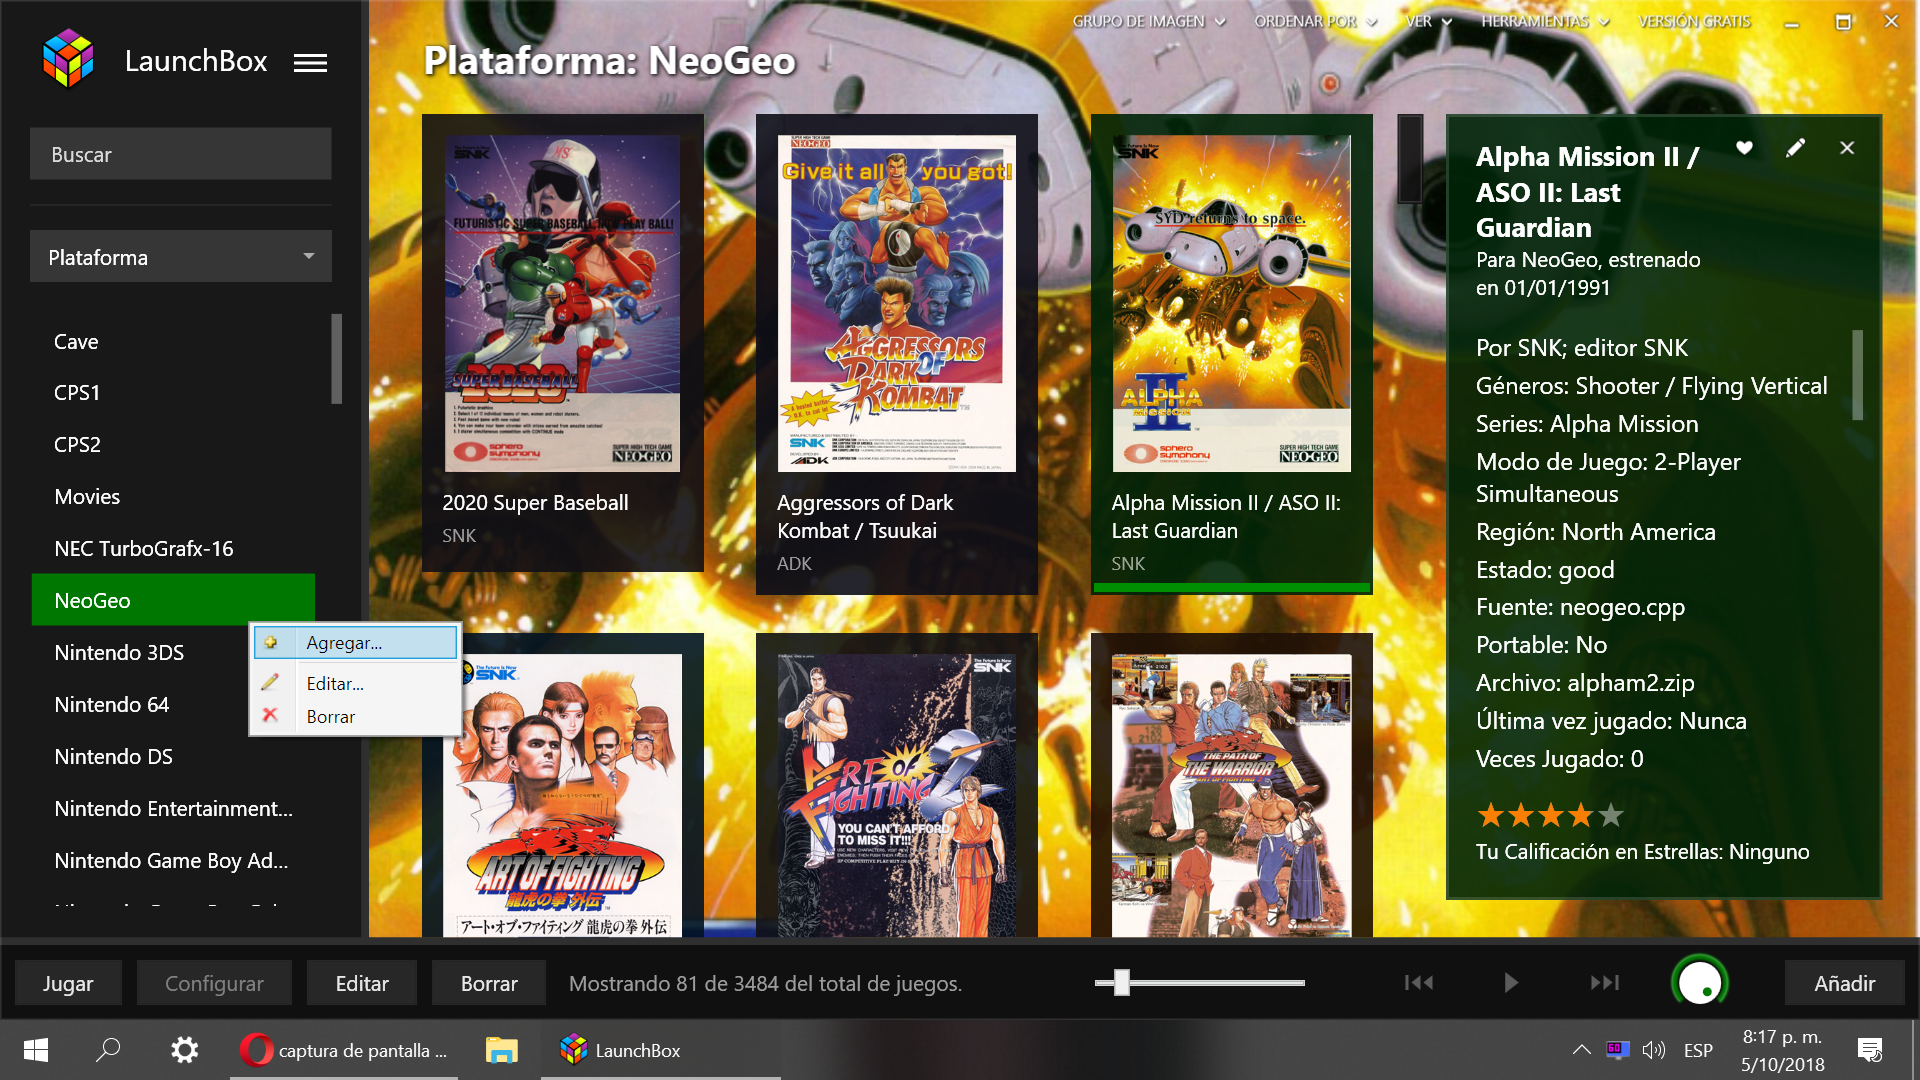Select CPS2 platform
Screen dimensions: 1920x1080
[173, 445]
